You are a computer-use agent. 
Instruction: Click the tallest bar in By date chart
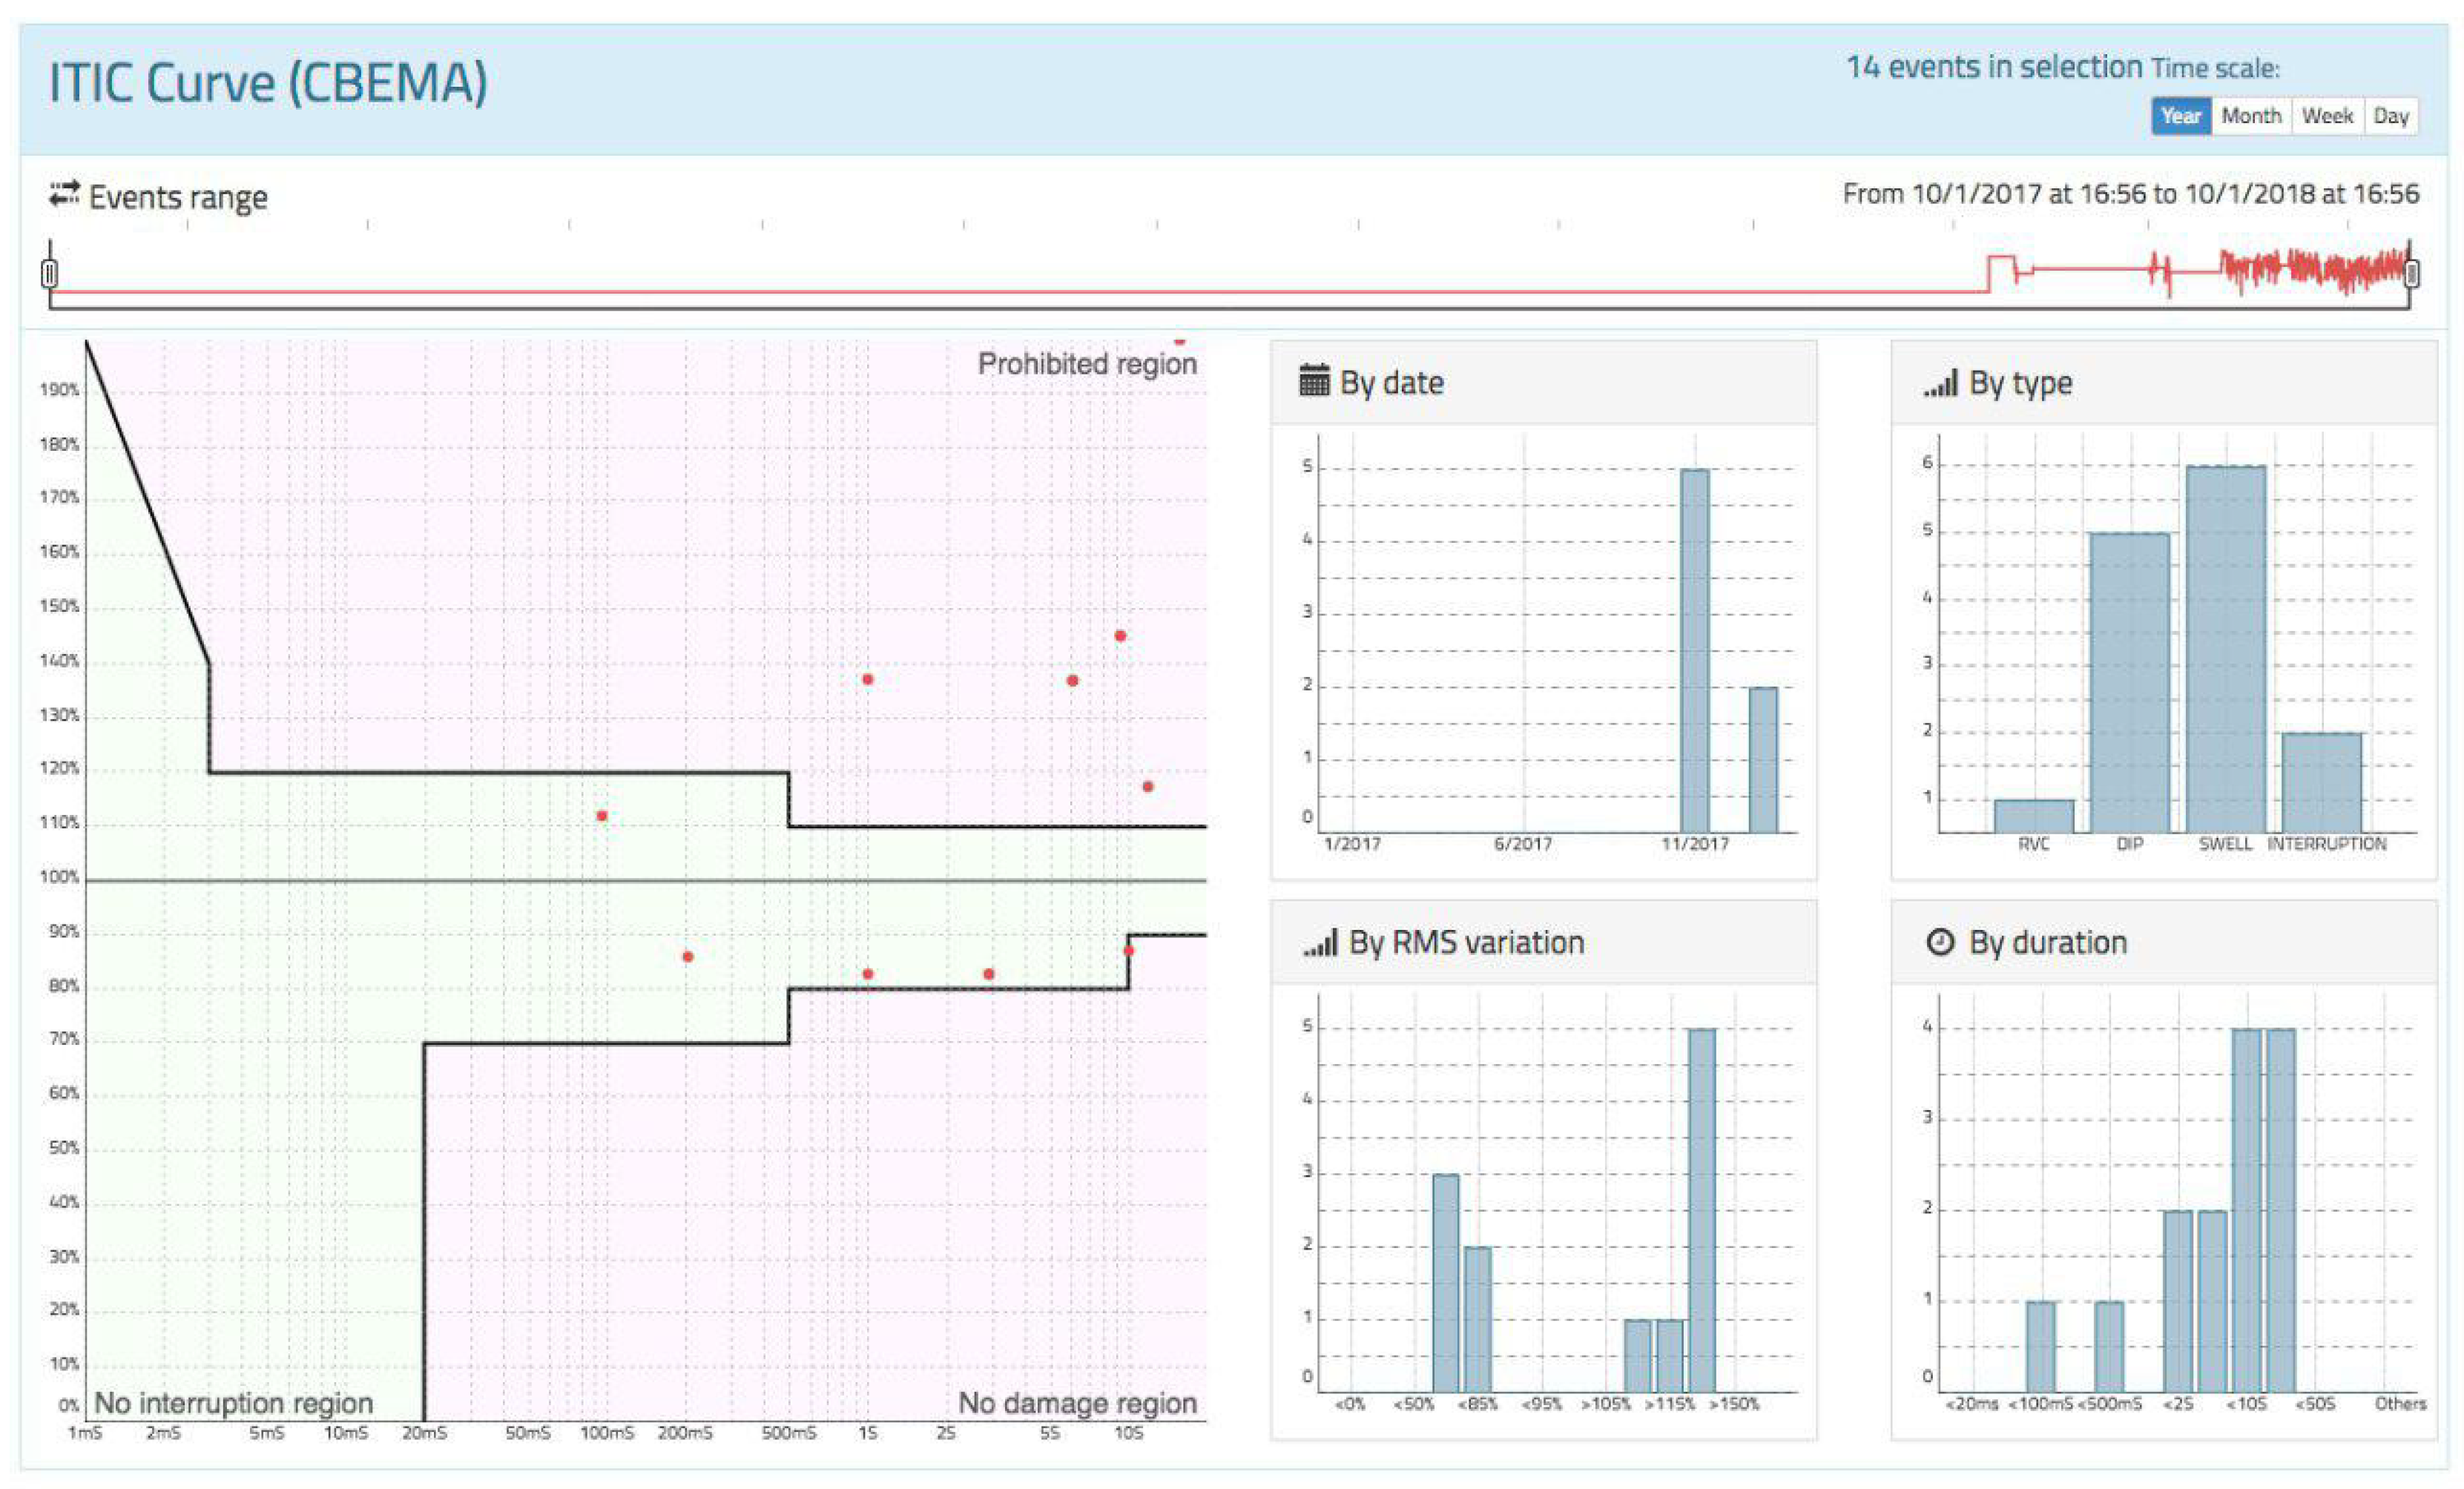[x=1694, y=650]
